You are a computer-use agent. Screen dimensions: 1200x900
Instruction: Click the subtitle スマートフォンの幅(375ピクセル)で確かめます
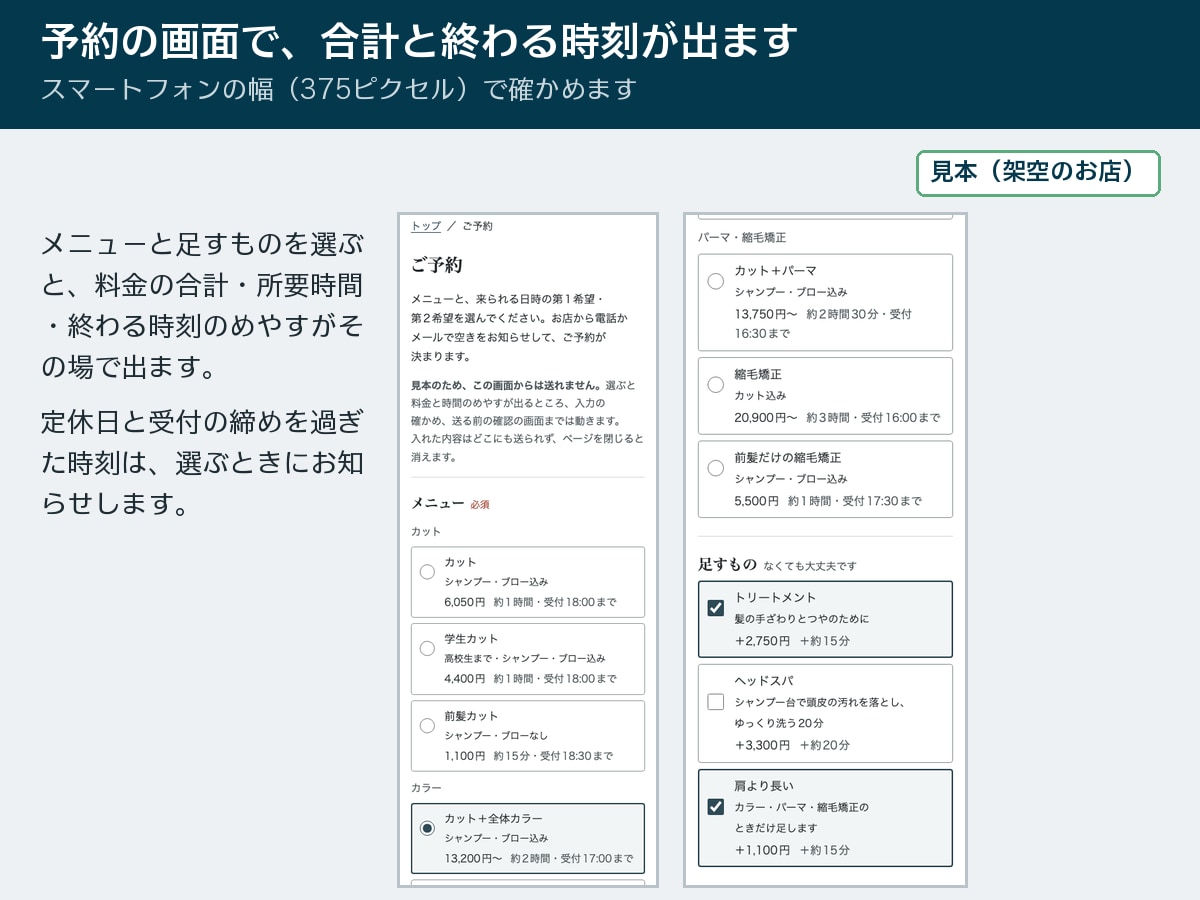(x=339, y=89)
